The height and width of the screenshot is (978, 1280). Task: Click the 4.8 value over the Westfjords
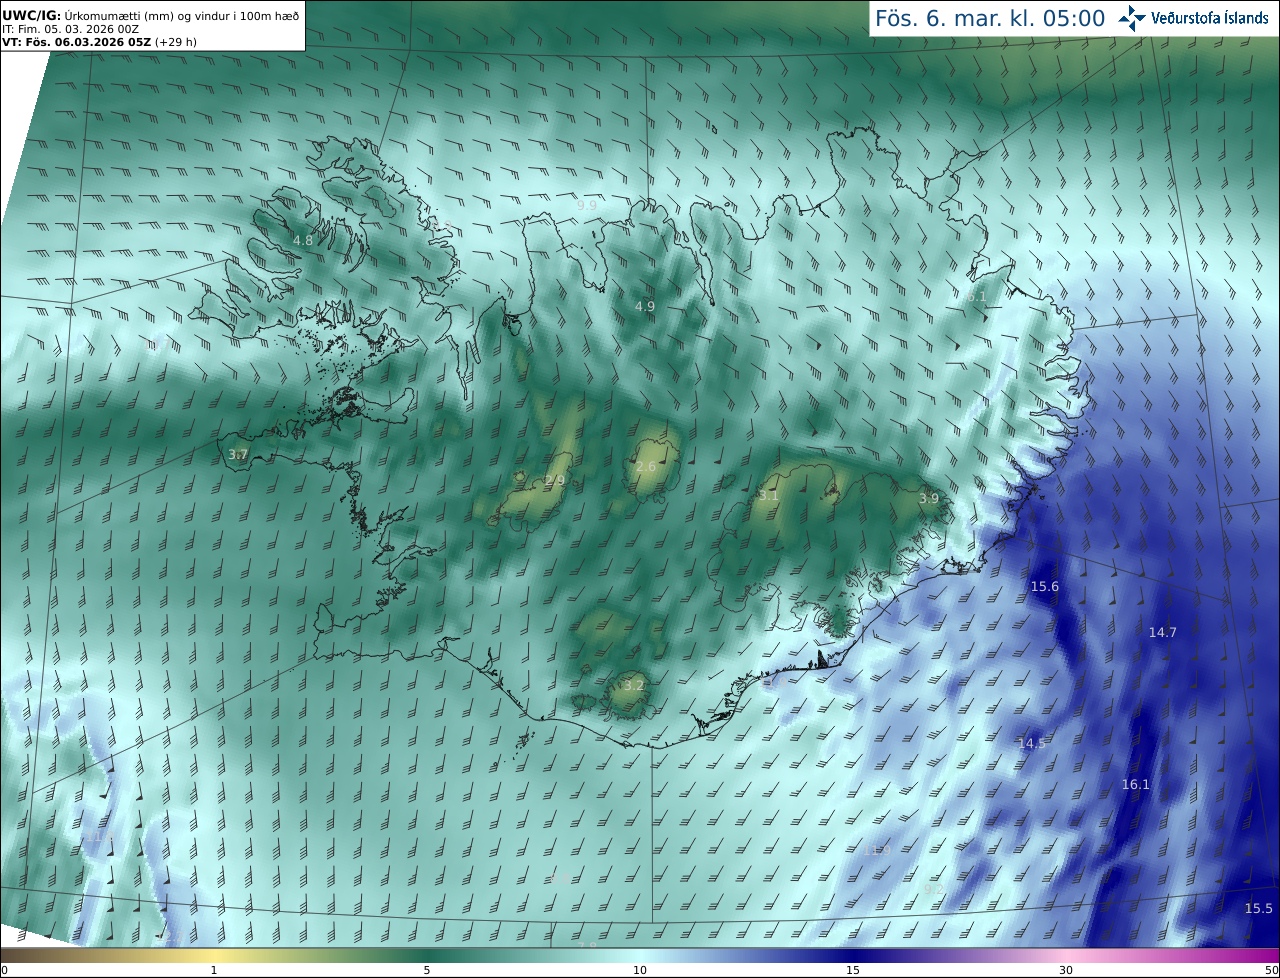tap(303, 241)
